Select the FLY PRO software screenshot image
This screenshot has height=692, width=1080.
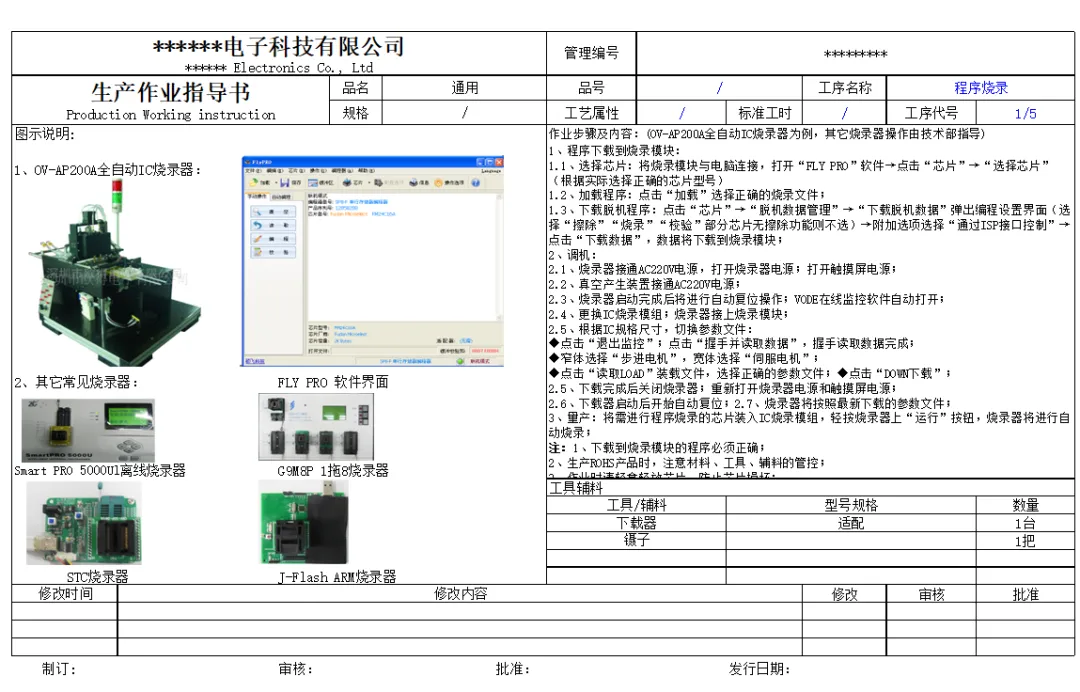(373, 262)
